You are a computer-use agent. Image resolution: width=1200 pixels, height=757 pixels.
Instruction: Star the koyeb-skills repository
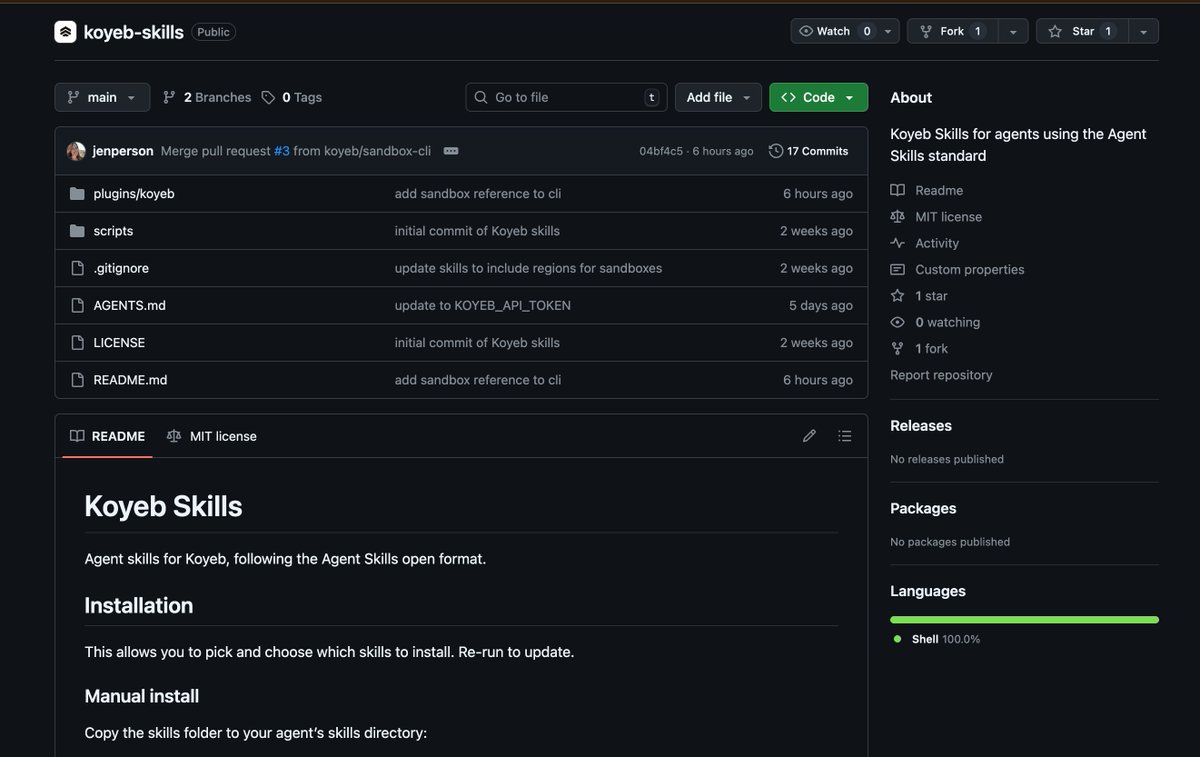point(1080,31)
